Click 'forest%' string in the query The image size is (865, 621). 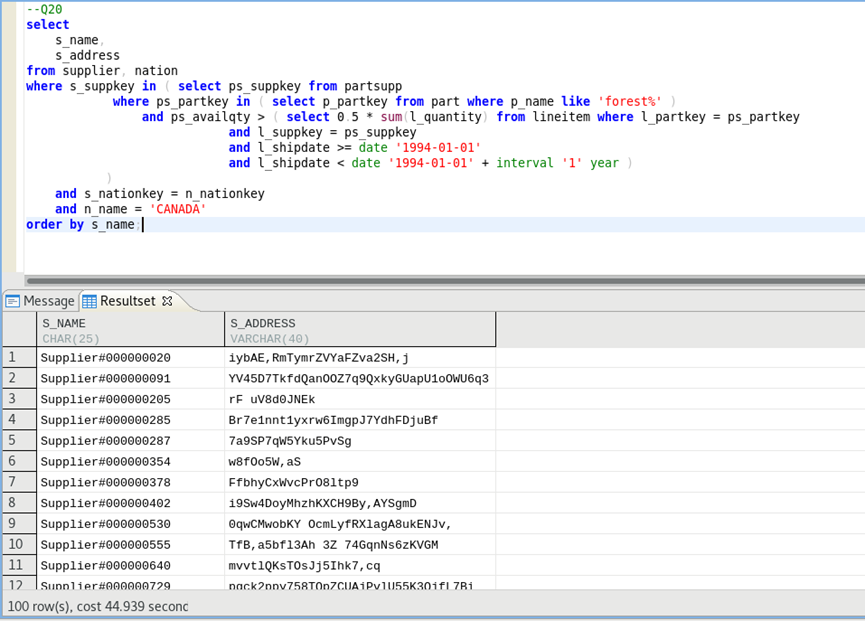pyautogui.click(x=629, y=101)
